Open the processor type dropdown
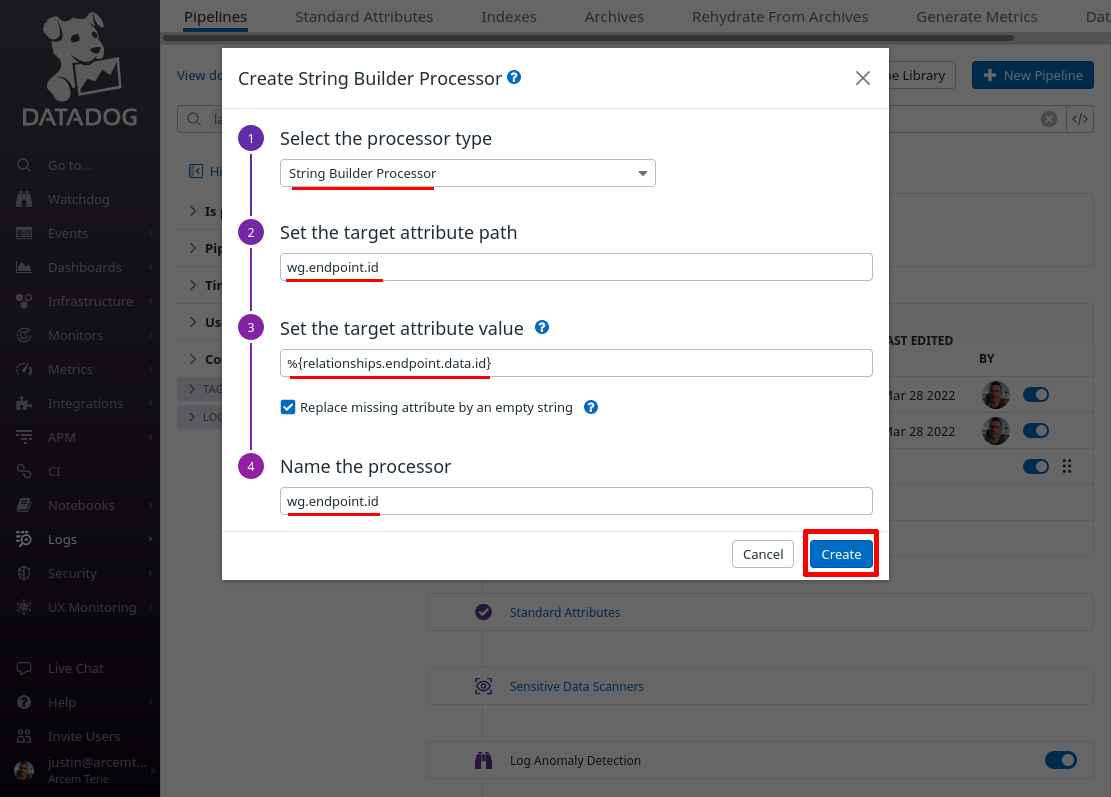The width and height of the screenshot is (1111, 797). click(468, 174)
